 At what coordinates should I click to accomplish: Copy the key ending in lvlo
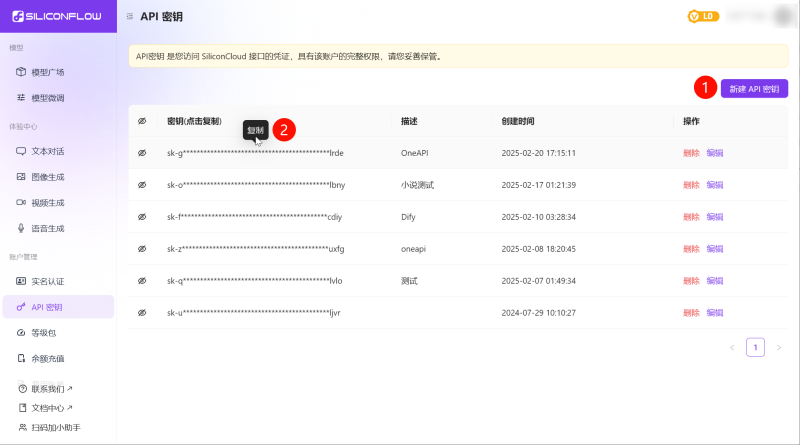[x=254, y=281]
